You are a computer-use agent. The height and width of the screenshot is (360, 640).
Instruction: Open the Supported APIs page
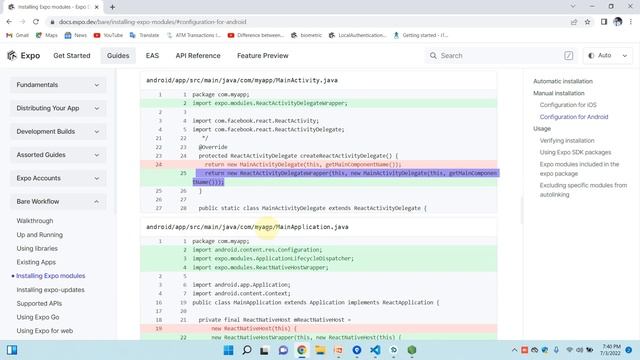click(39, 303)
